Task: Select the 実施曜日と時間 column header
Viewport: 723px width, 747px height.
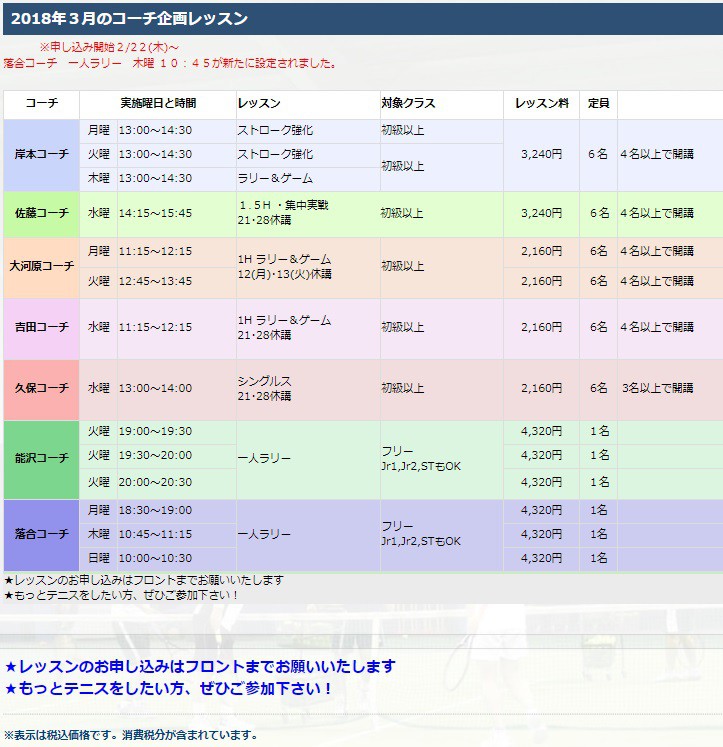Action: (x=157, y=104)
